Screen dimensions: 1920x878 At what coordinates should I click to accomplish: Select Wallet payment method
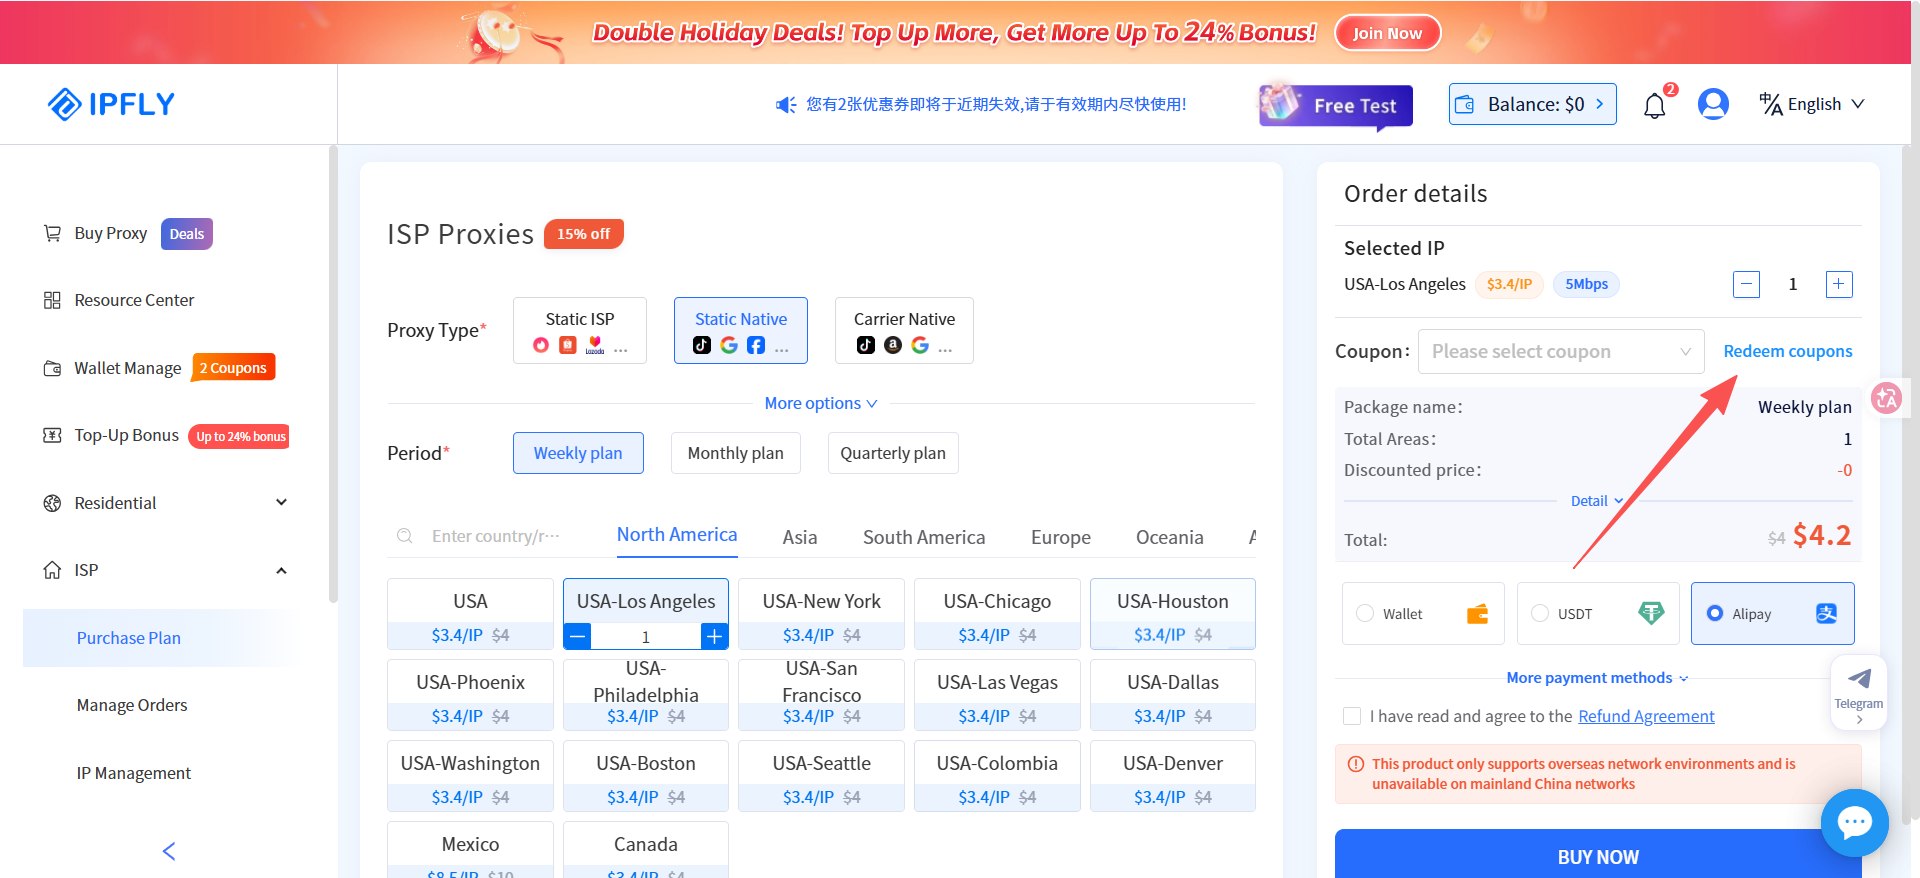click(1423, 613)
